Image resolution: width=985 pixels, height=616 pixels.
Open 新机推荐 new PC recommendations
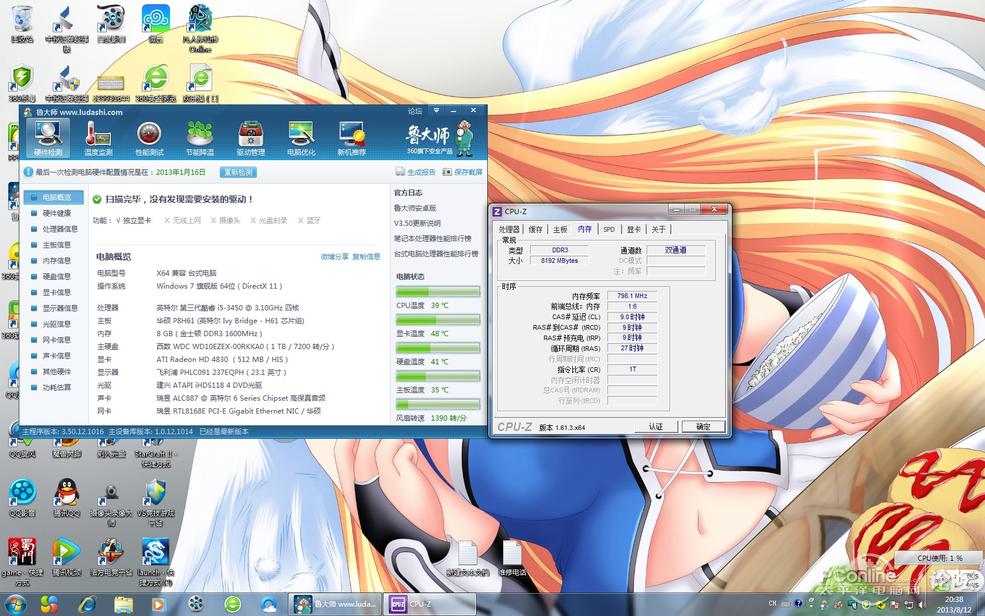[351, 138]
